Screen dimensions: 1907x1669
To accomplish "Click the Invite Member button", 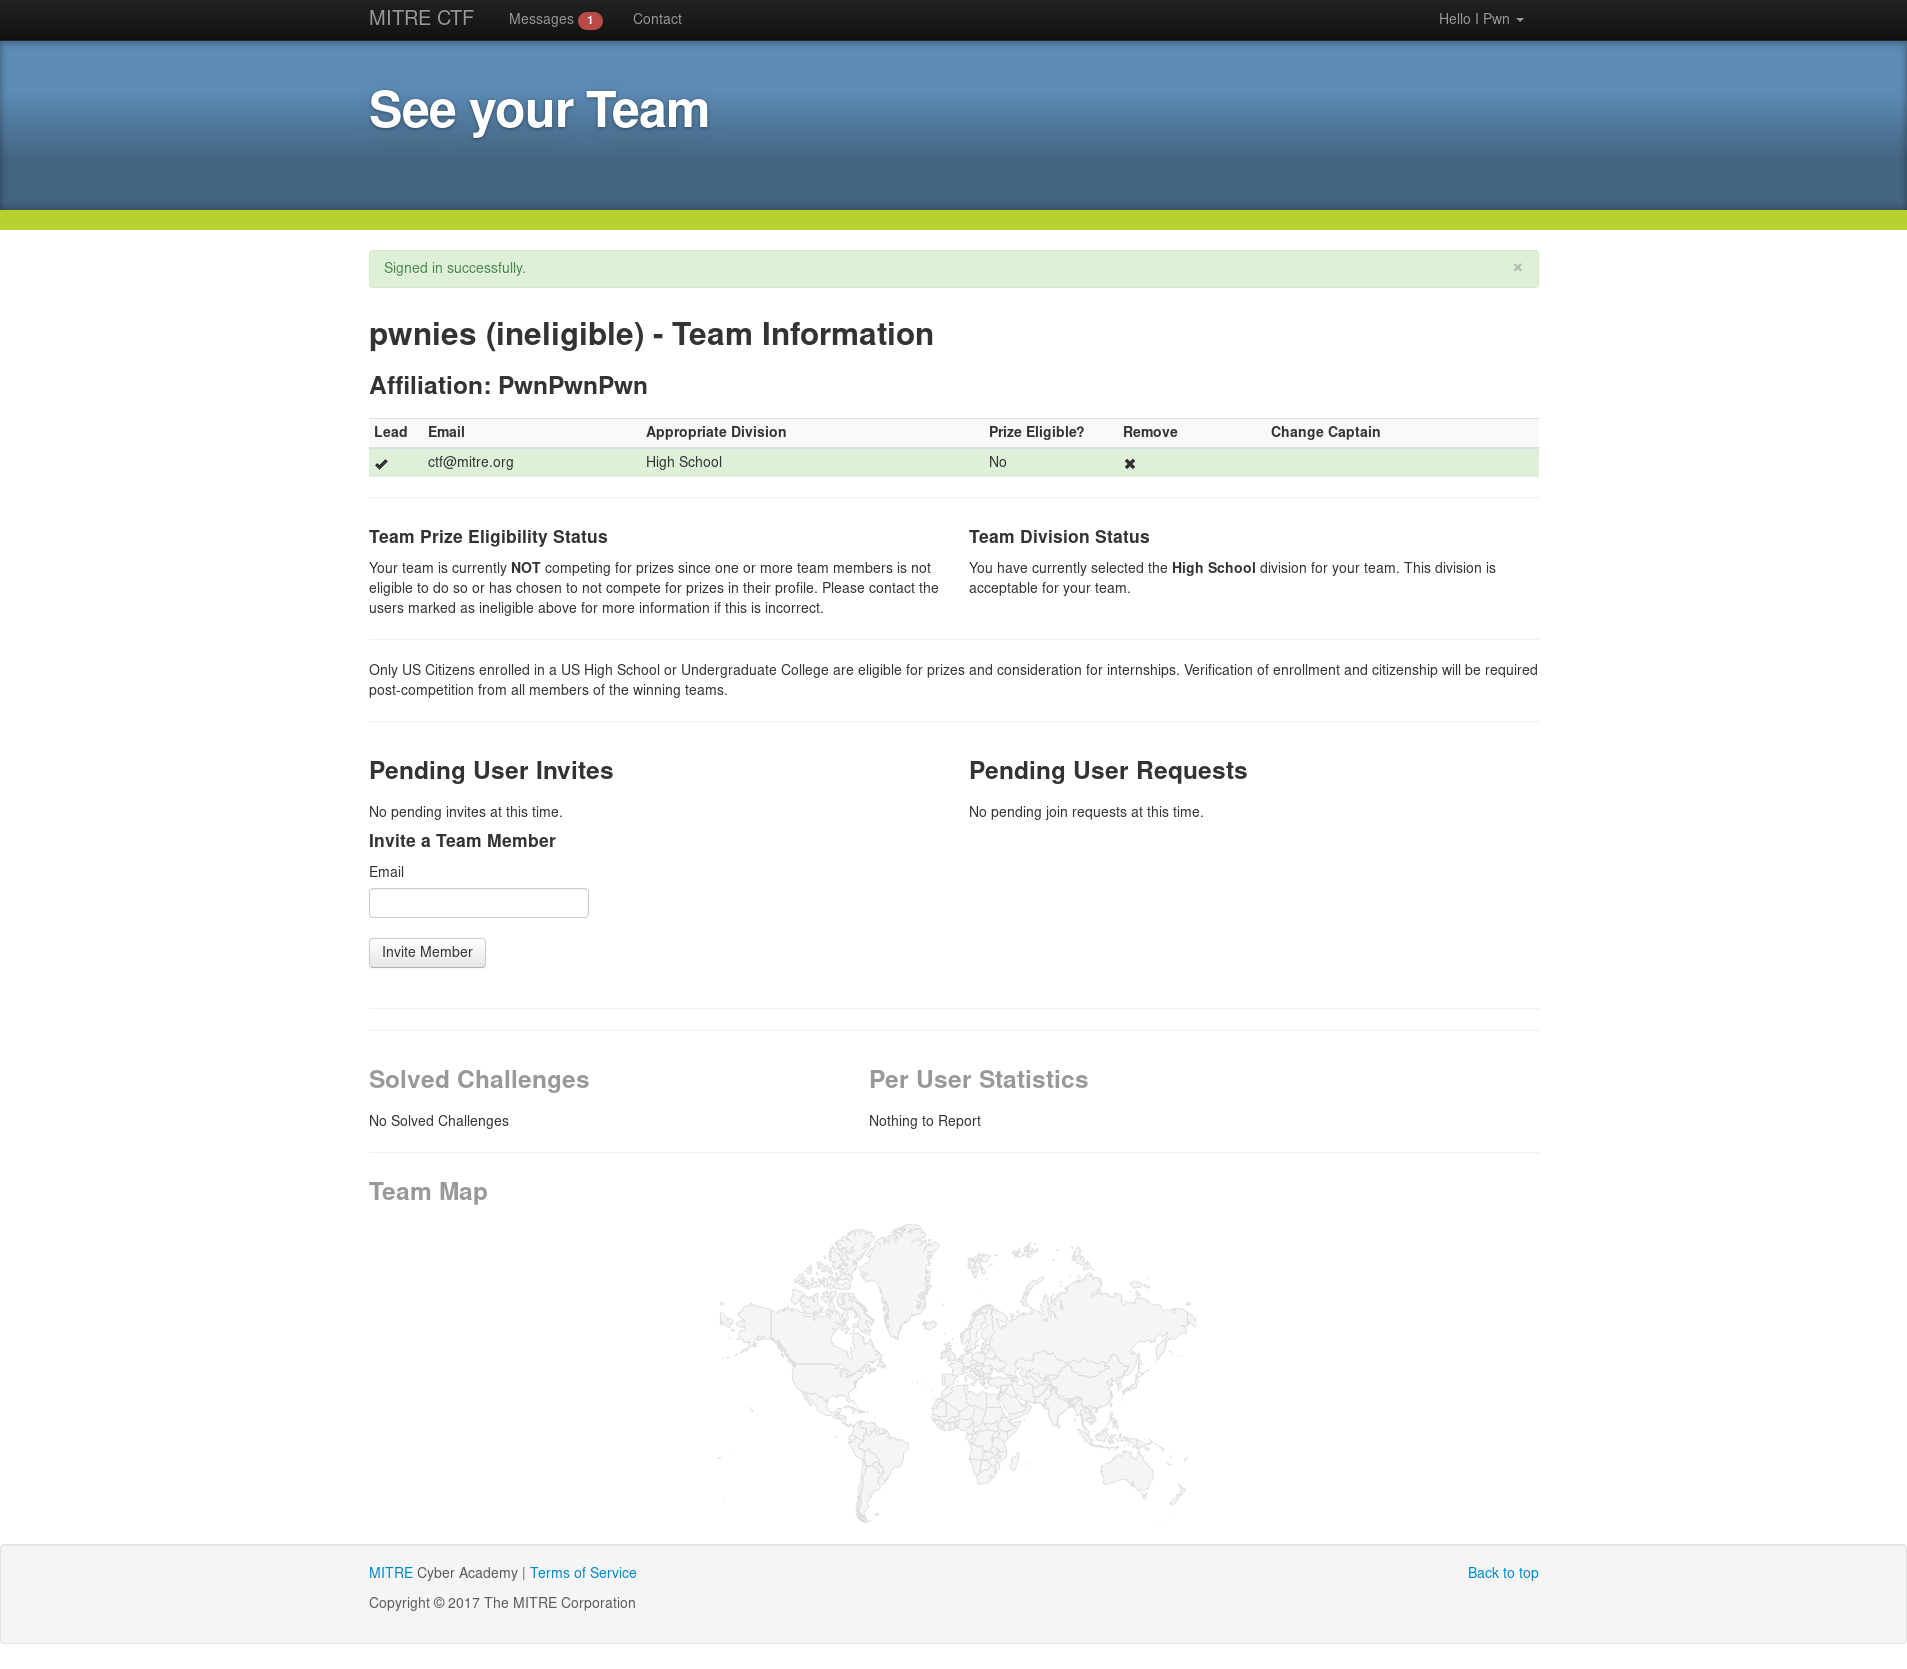I will 427,952.
